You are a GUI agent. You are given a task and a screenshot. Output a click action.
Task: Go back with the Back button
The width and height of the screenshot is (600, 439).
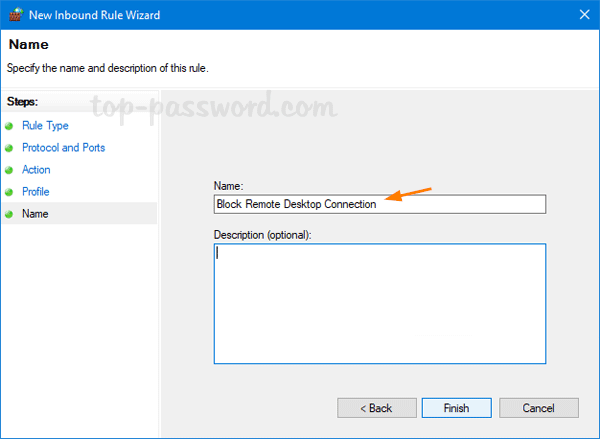point(376,408)
